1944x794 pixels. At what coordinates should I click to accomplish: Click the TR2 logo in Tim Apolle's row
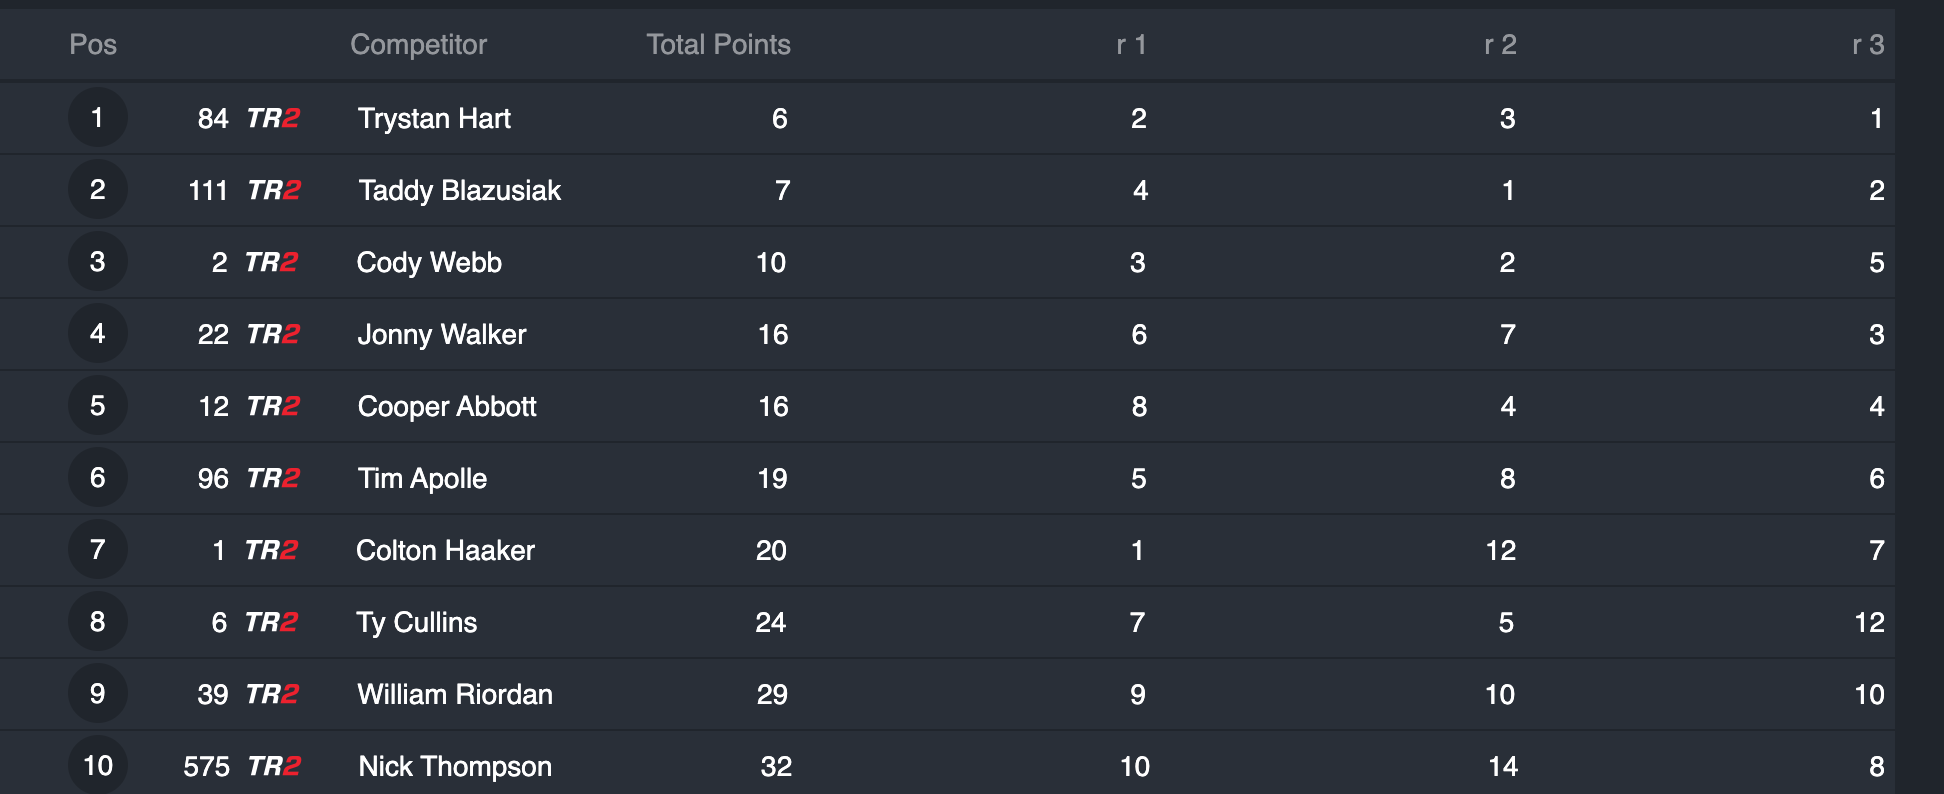coord(273,478)
